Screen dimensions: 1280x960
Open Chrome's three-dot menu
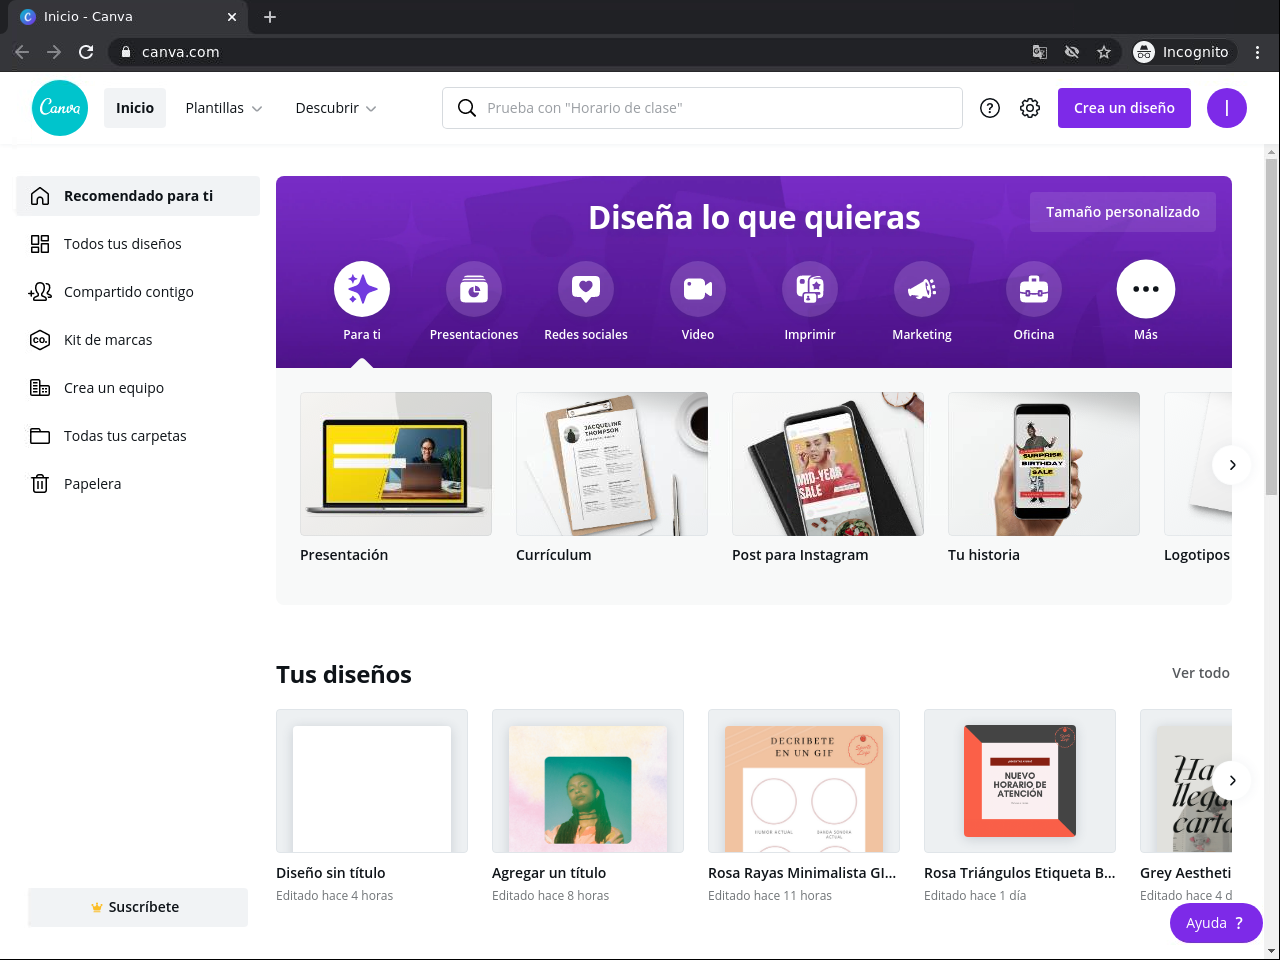coord(1258,52)
